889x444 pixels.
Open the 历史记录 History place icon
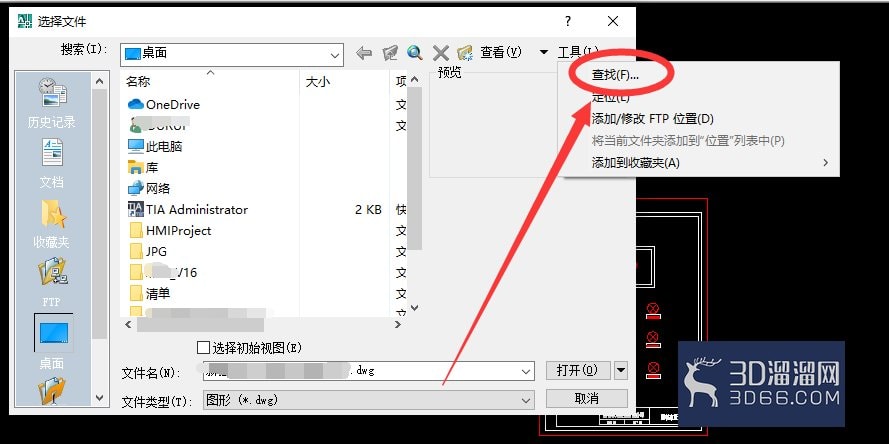tap(52, 94)
